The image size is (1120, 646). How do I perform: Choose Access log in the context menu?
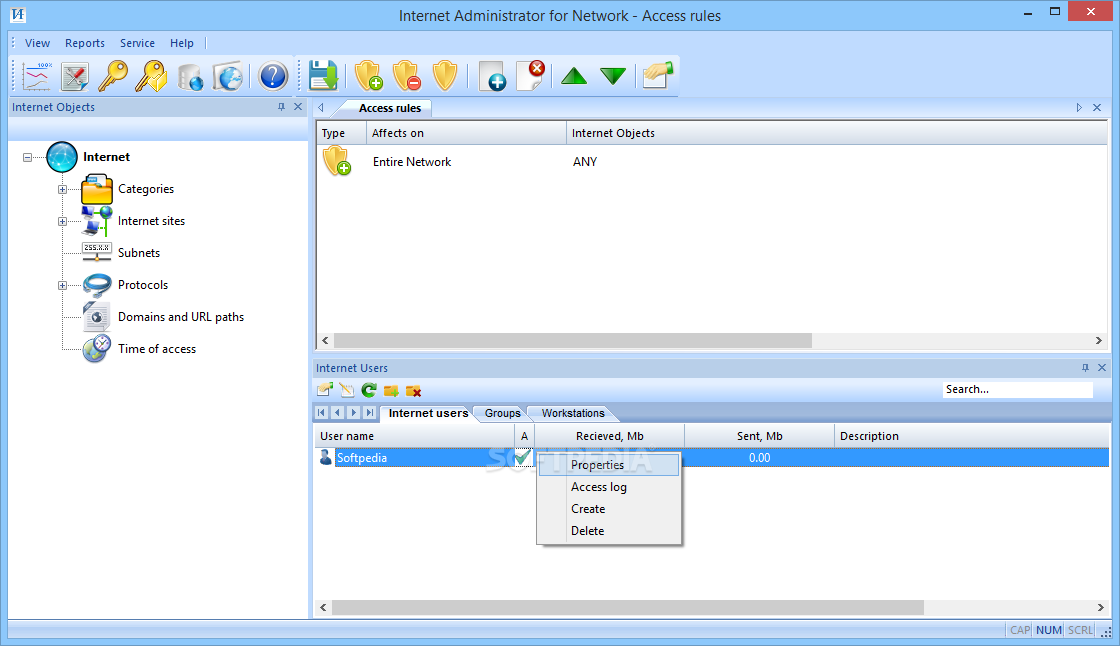coord(609,487)
